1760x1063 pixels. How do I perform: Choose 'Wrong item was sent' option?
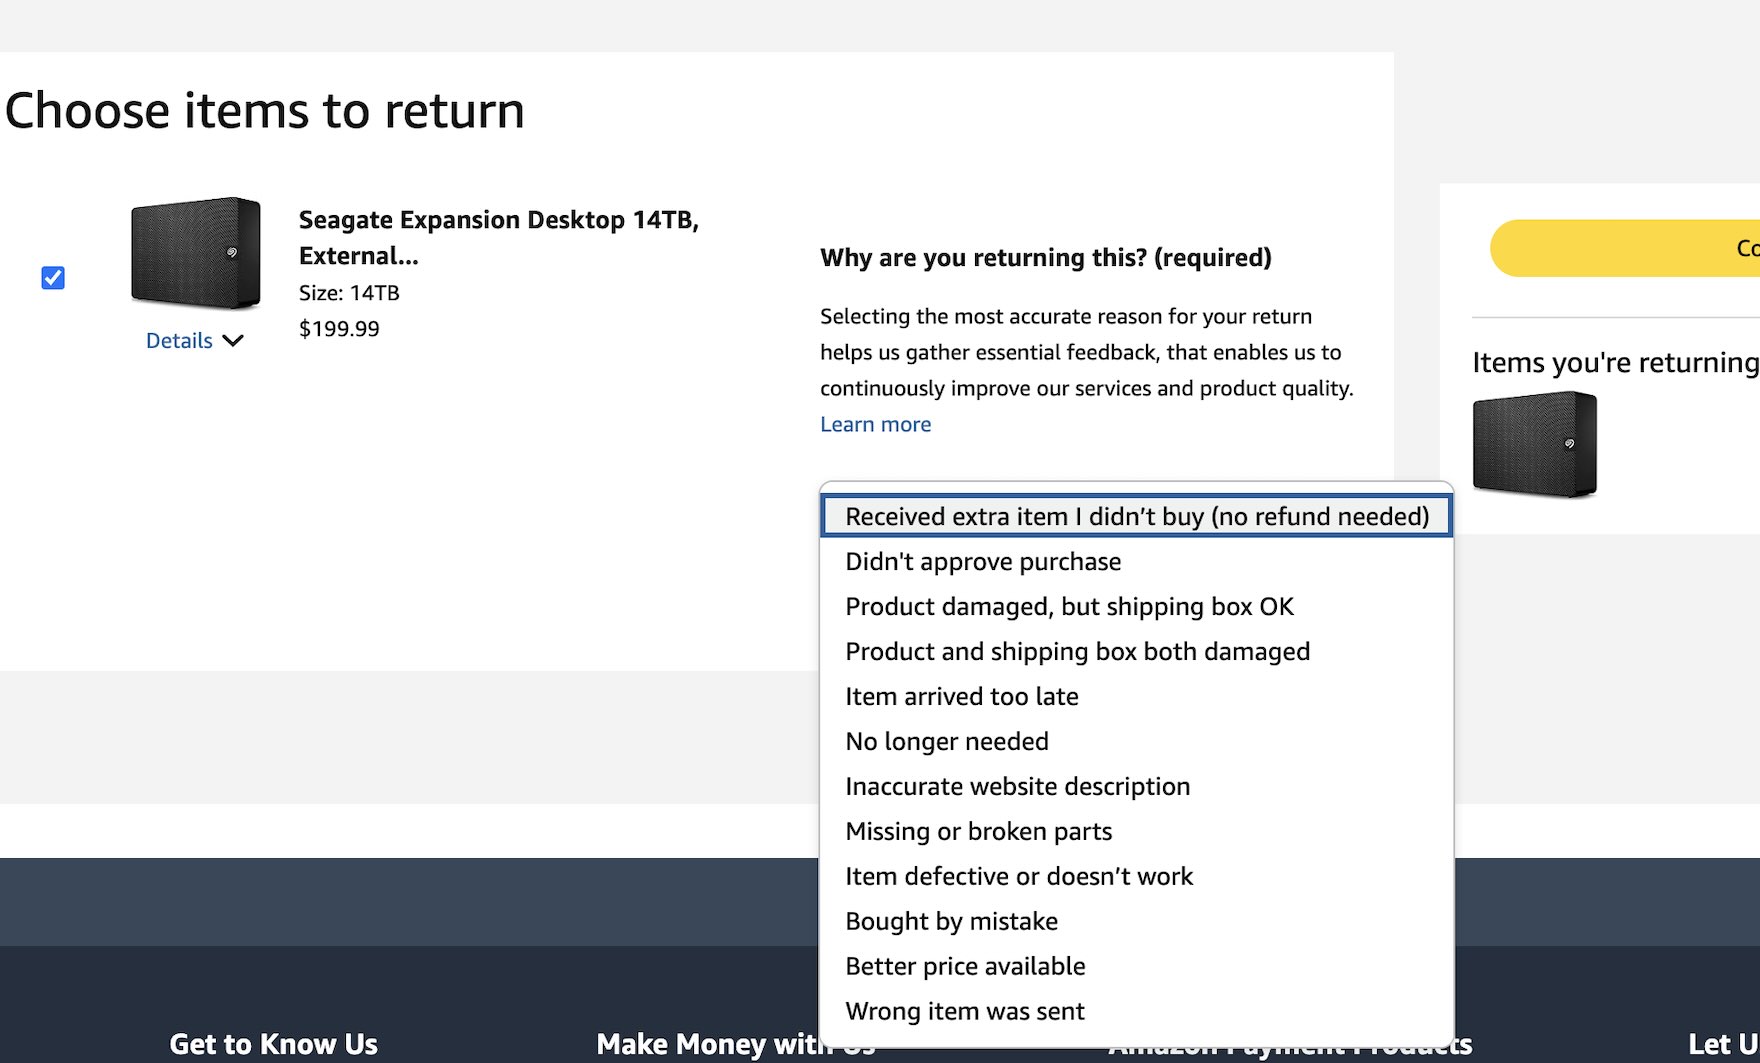(x=964, y=1012)
